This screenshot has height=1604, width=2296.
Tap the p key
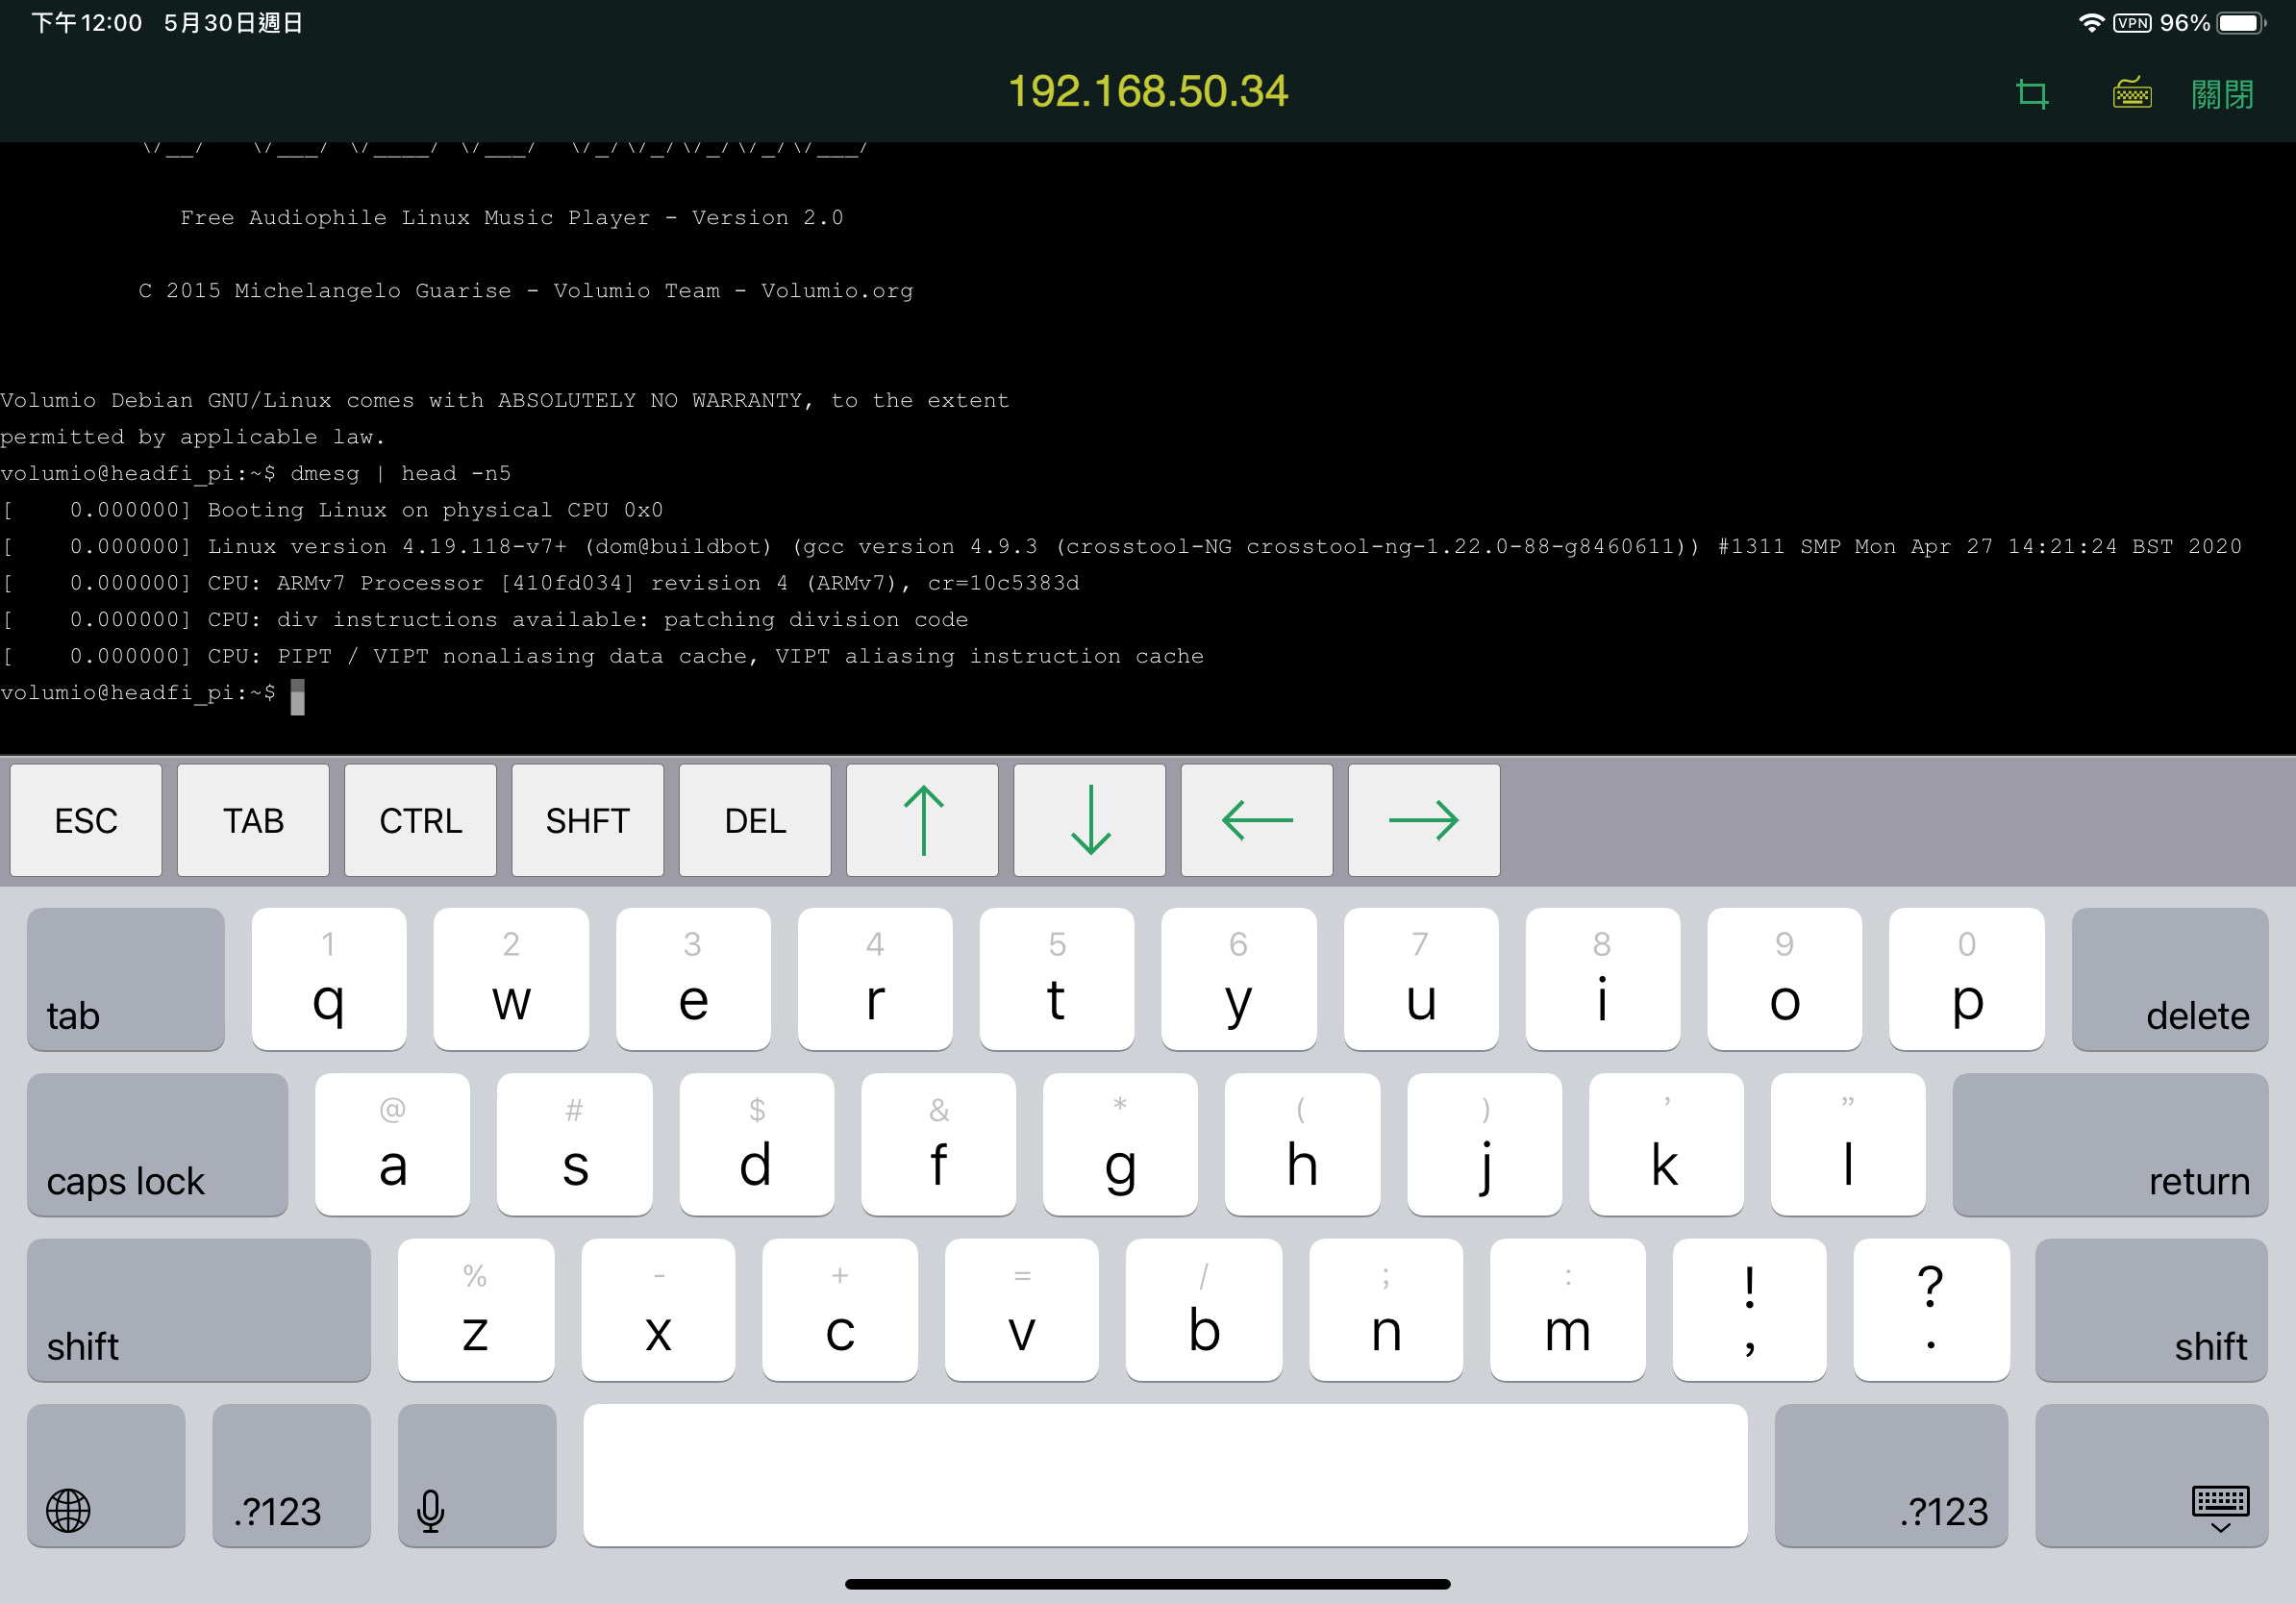pos(1967,979)
